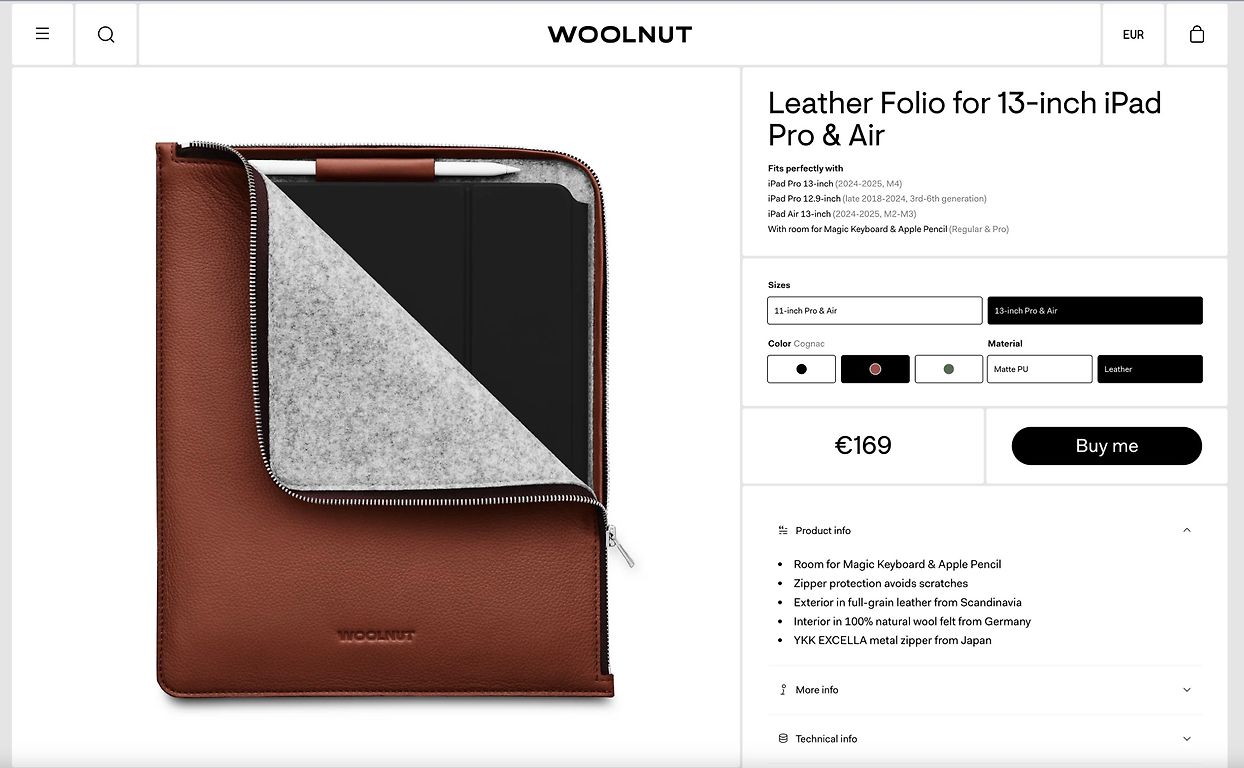Image resolution: width=1244 pixels, height=768 pixels.
Task: Open the shopping bag icon
Action: (x=1197, y=34)
